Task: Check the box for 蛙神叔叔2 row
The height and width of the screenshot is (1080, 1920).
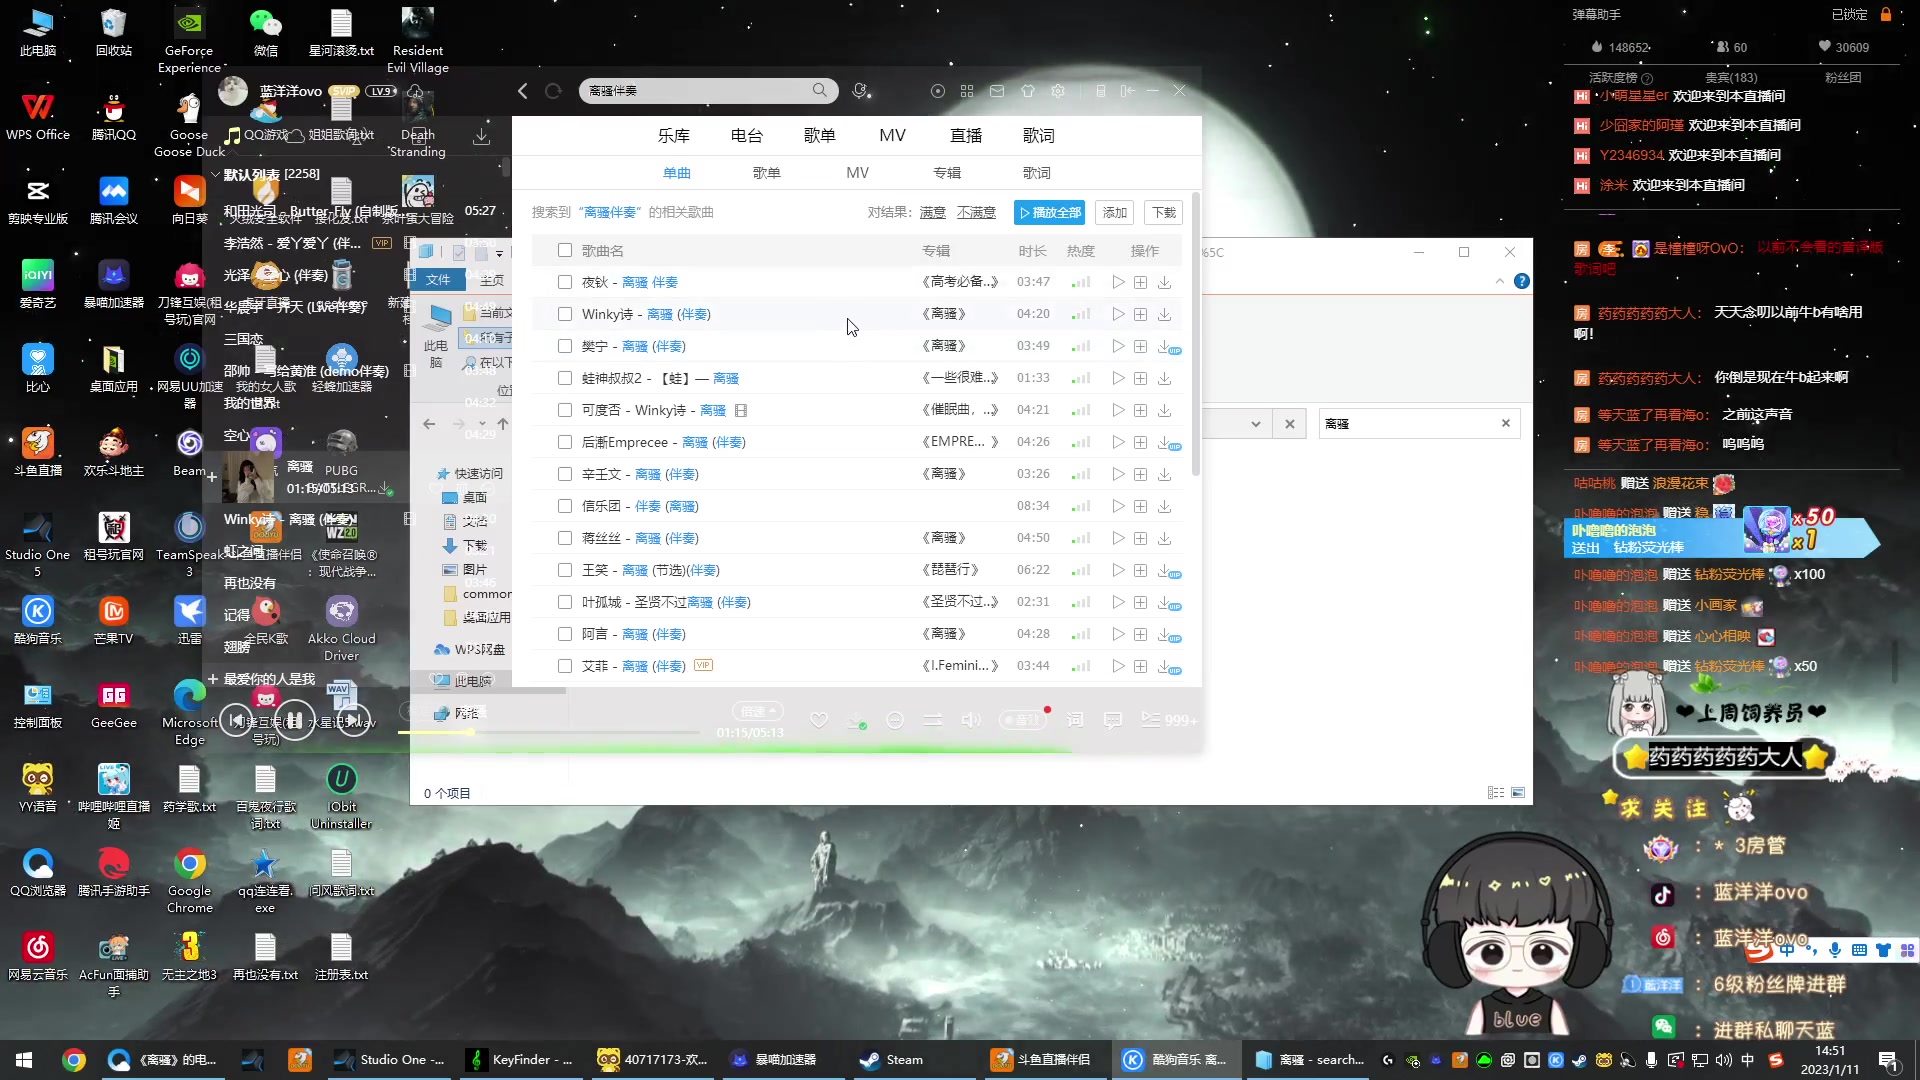Action: click(x=565, y=379)
